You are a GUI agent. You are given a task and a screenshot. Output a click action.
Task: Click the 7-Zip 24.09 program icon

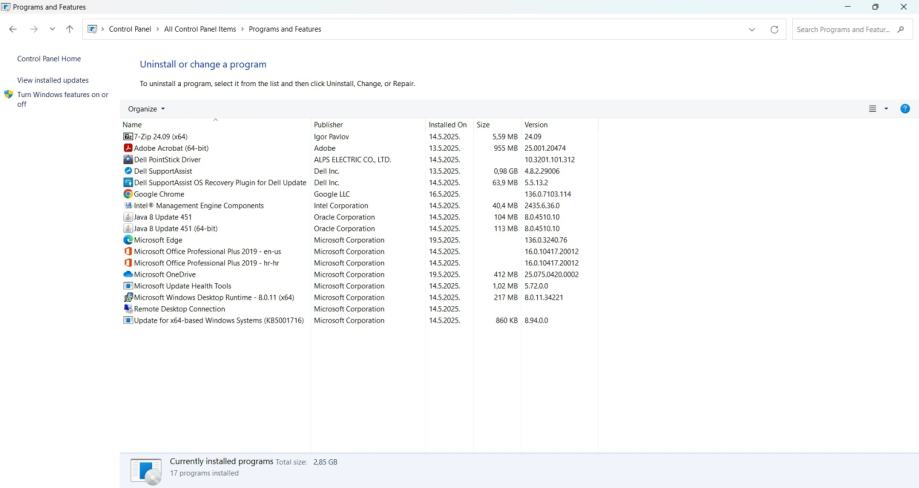128,136
